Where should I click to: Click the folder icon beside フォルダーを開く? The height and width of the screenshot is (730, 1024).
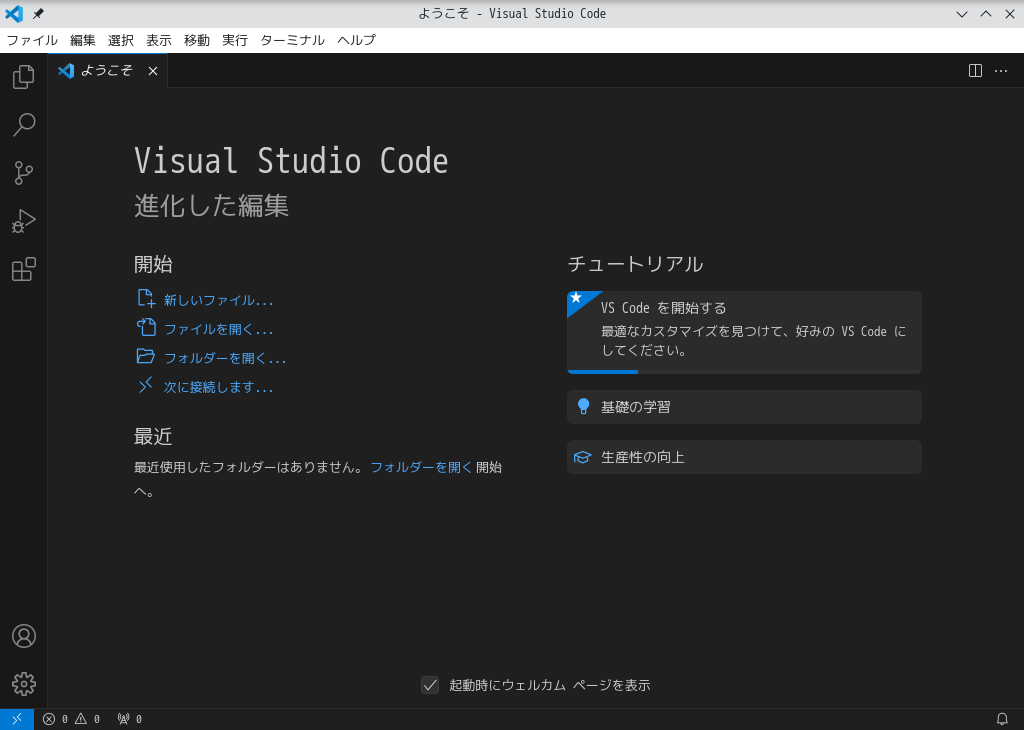coord(146,356)
